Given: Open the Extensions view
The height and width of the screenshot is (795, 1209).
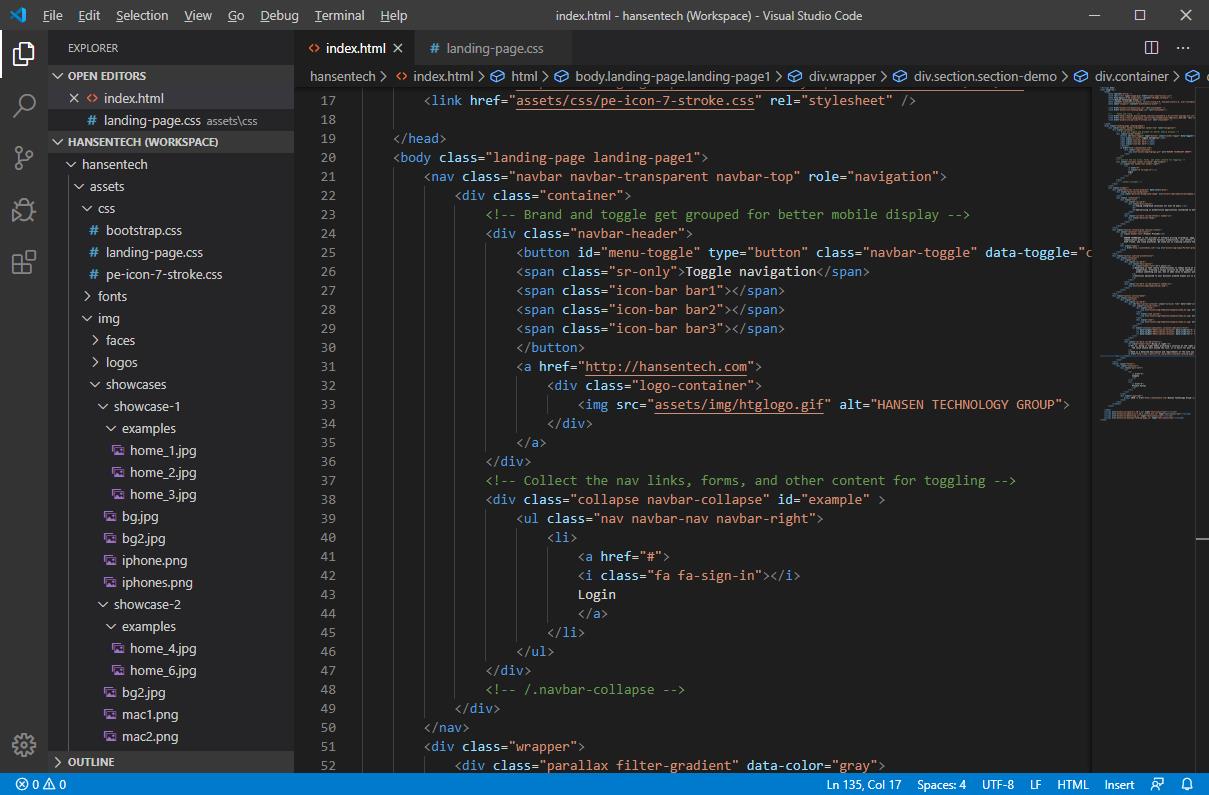Looking at the screenshot, I should pyautogui.click(x=24, y=263).
